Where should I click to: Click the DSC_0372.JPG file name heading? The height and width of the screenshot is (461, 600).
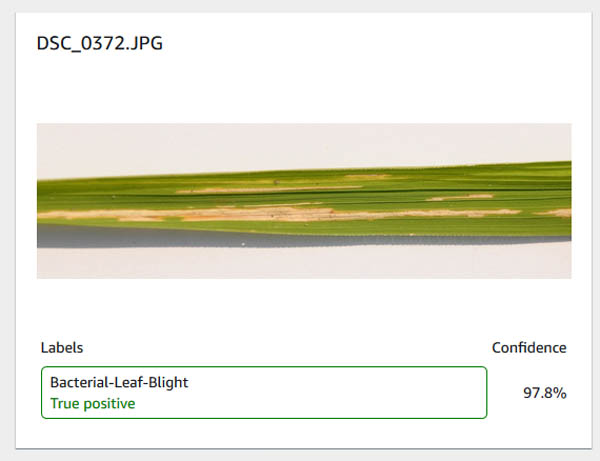coord(99,43)
